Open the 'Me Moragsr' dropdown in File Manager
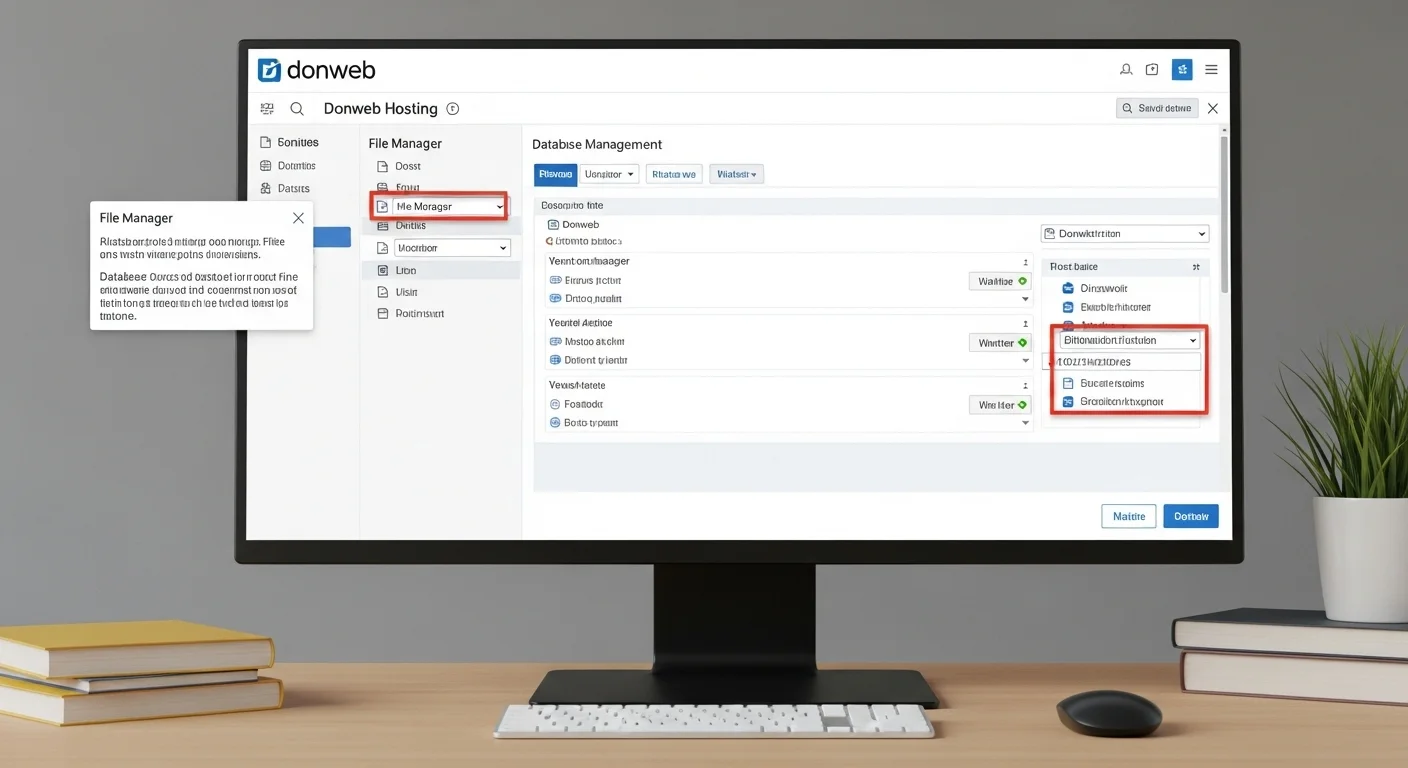Screen dimensions: 1408x768 click(450, 206)
